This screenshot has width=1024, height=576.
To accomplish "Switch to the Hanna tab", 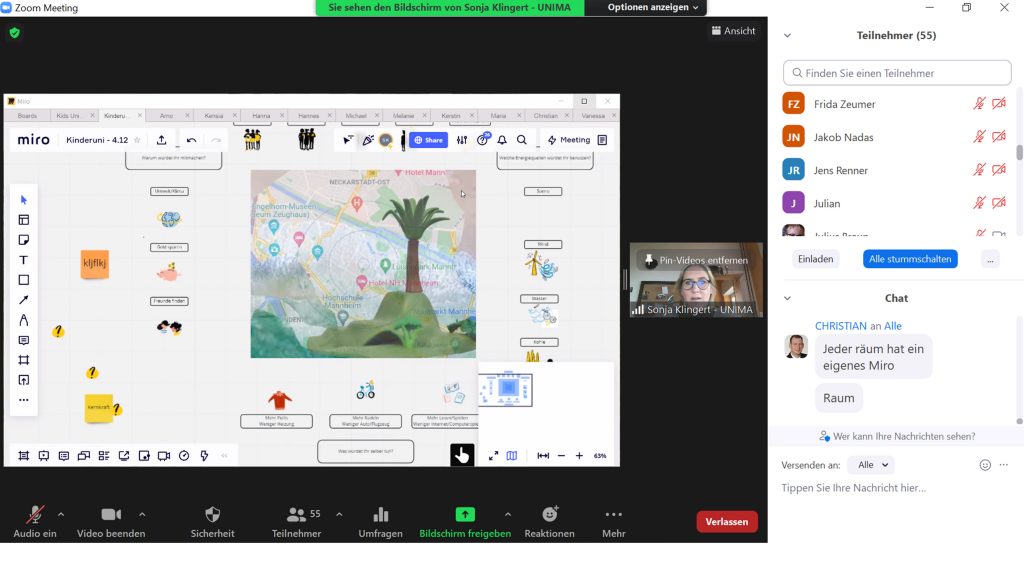I will 261,116.
